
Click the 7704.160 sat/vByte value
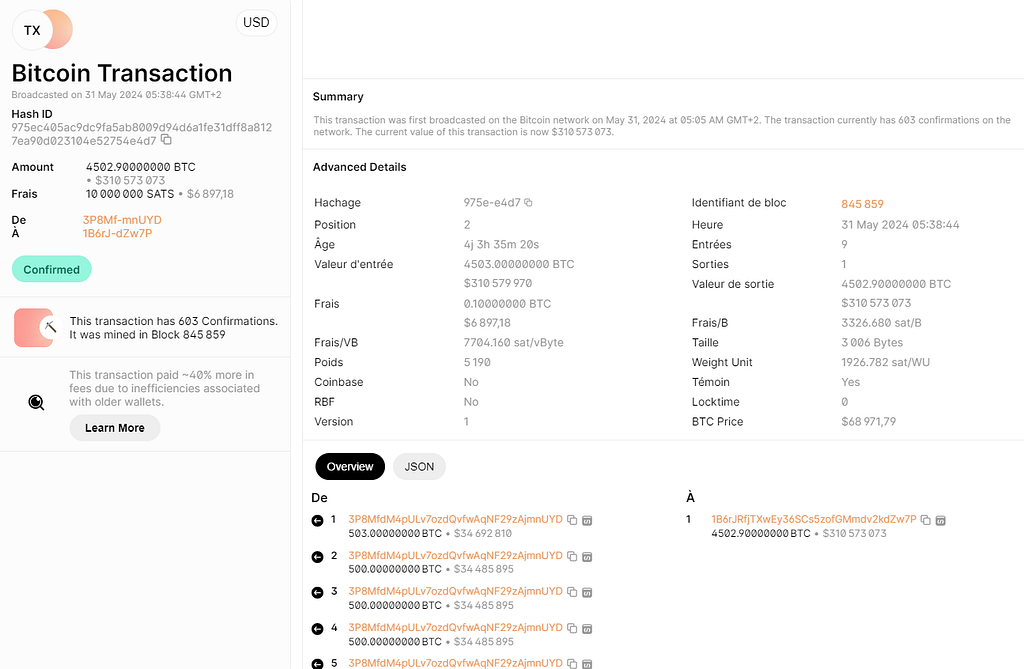tap(513, 342)
